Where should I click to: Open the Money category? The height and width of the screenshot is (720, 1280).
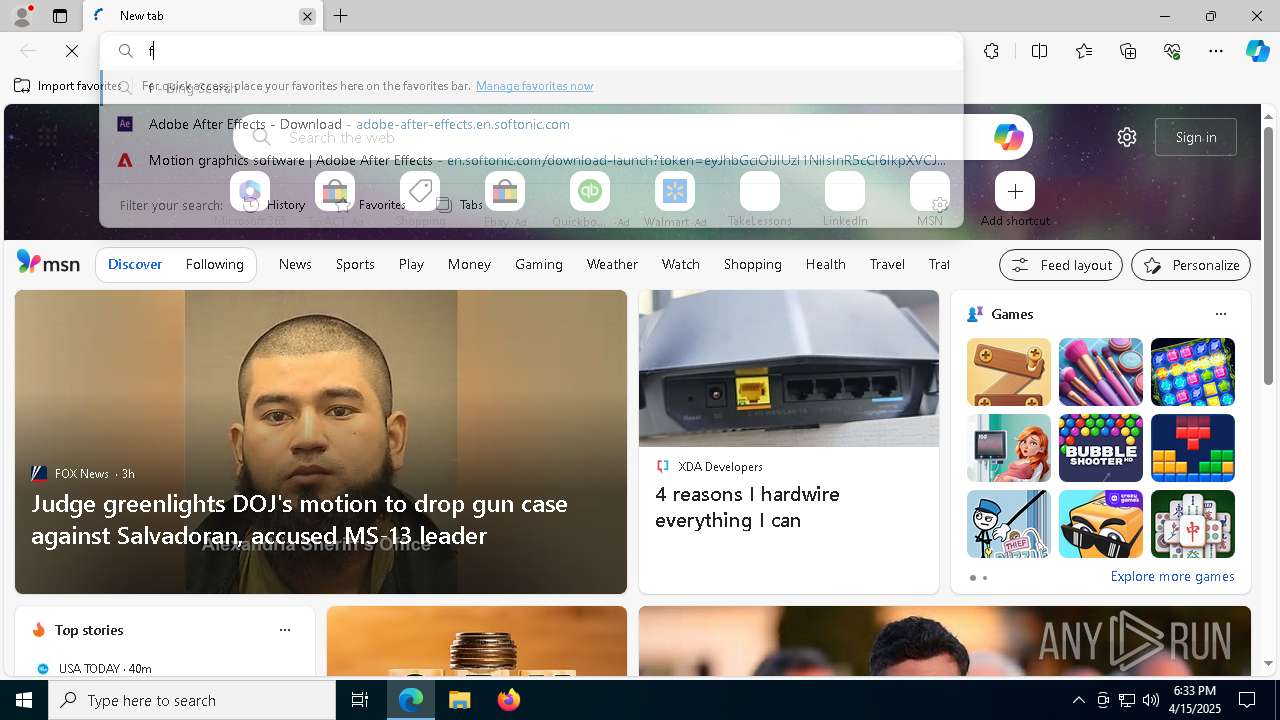469,264
